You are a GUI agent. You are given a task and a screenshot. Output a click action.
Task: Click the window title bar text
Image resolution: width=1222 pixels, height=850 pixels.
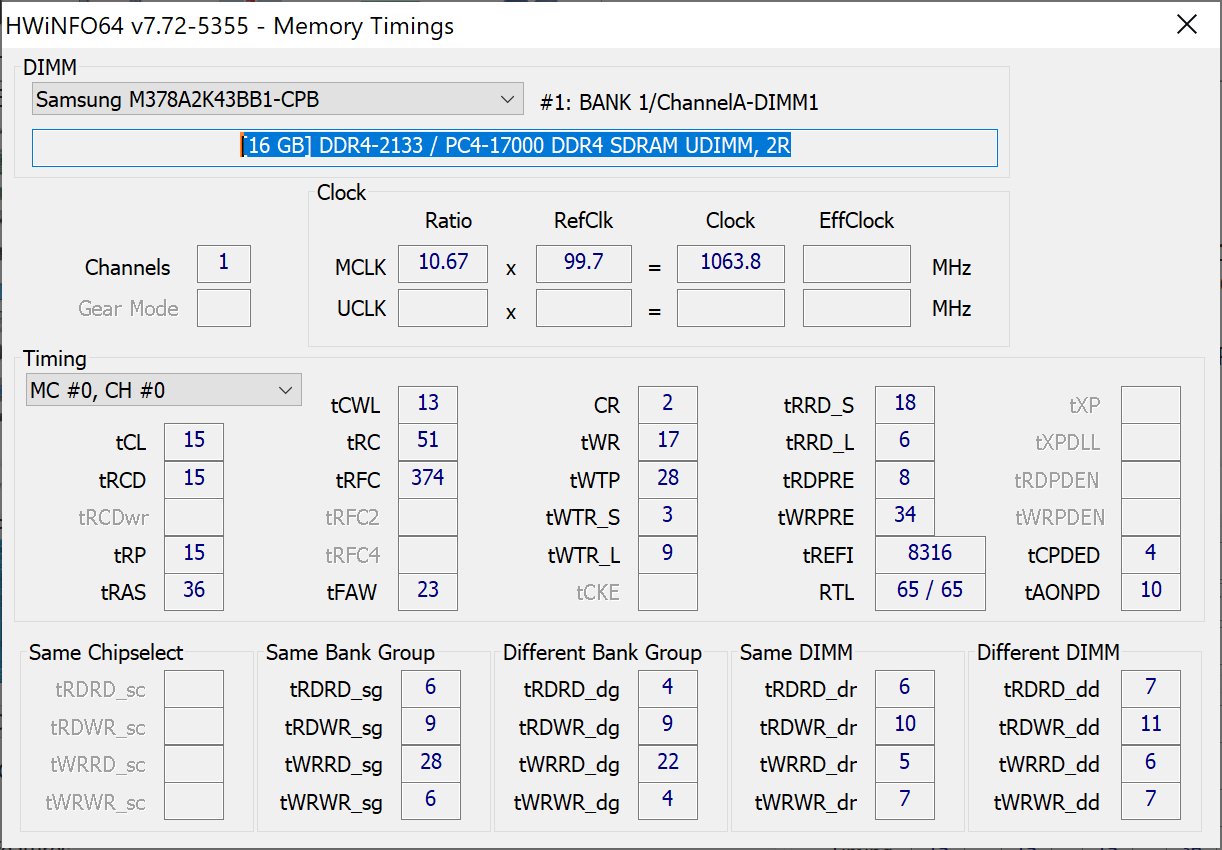click(230, 26)
